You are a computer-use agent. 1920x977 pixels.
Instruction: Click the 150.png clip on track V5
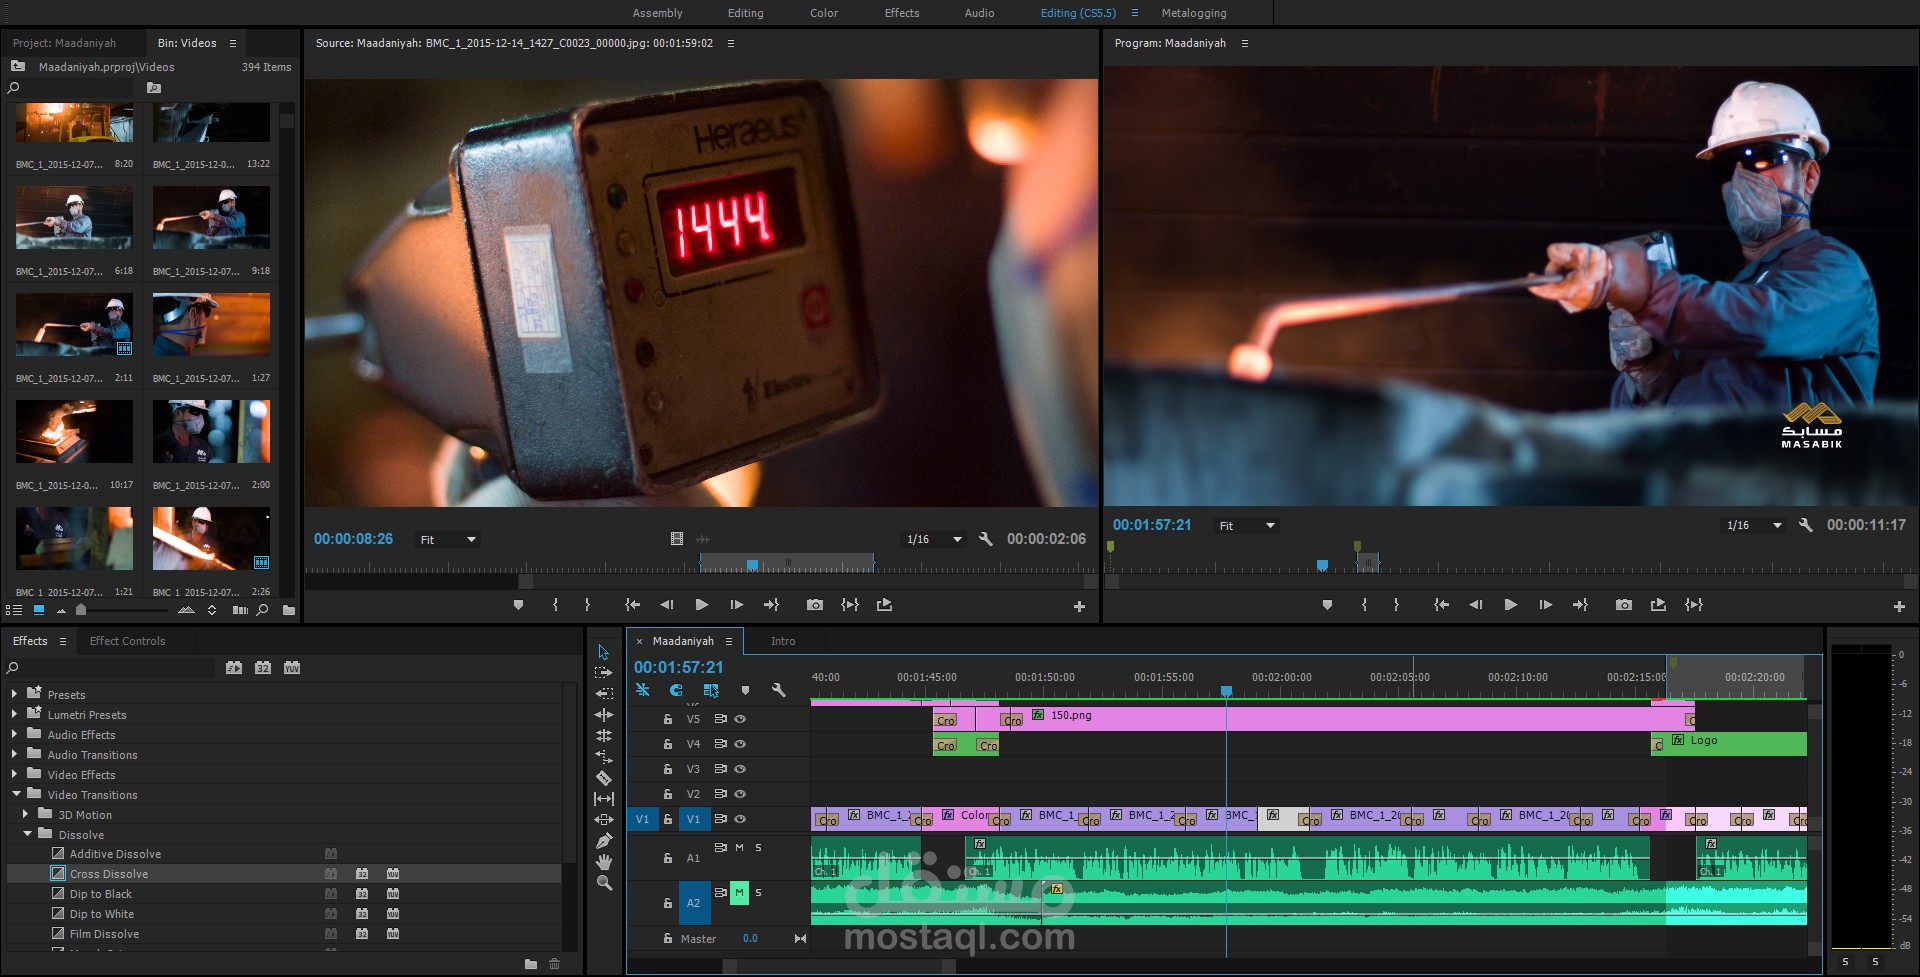1350,718
